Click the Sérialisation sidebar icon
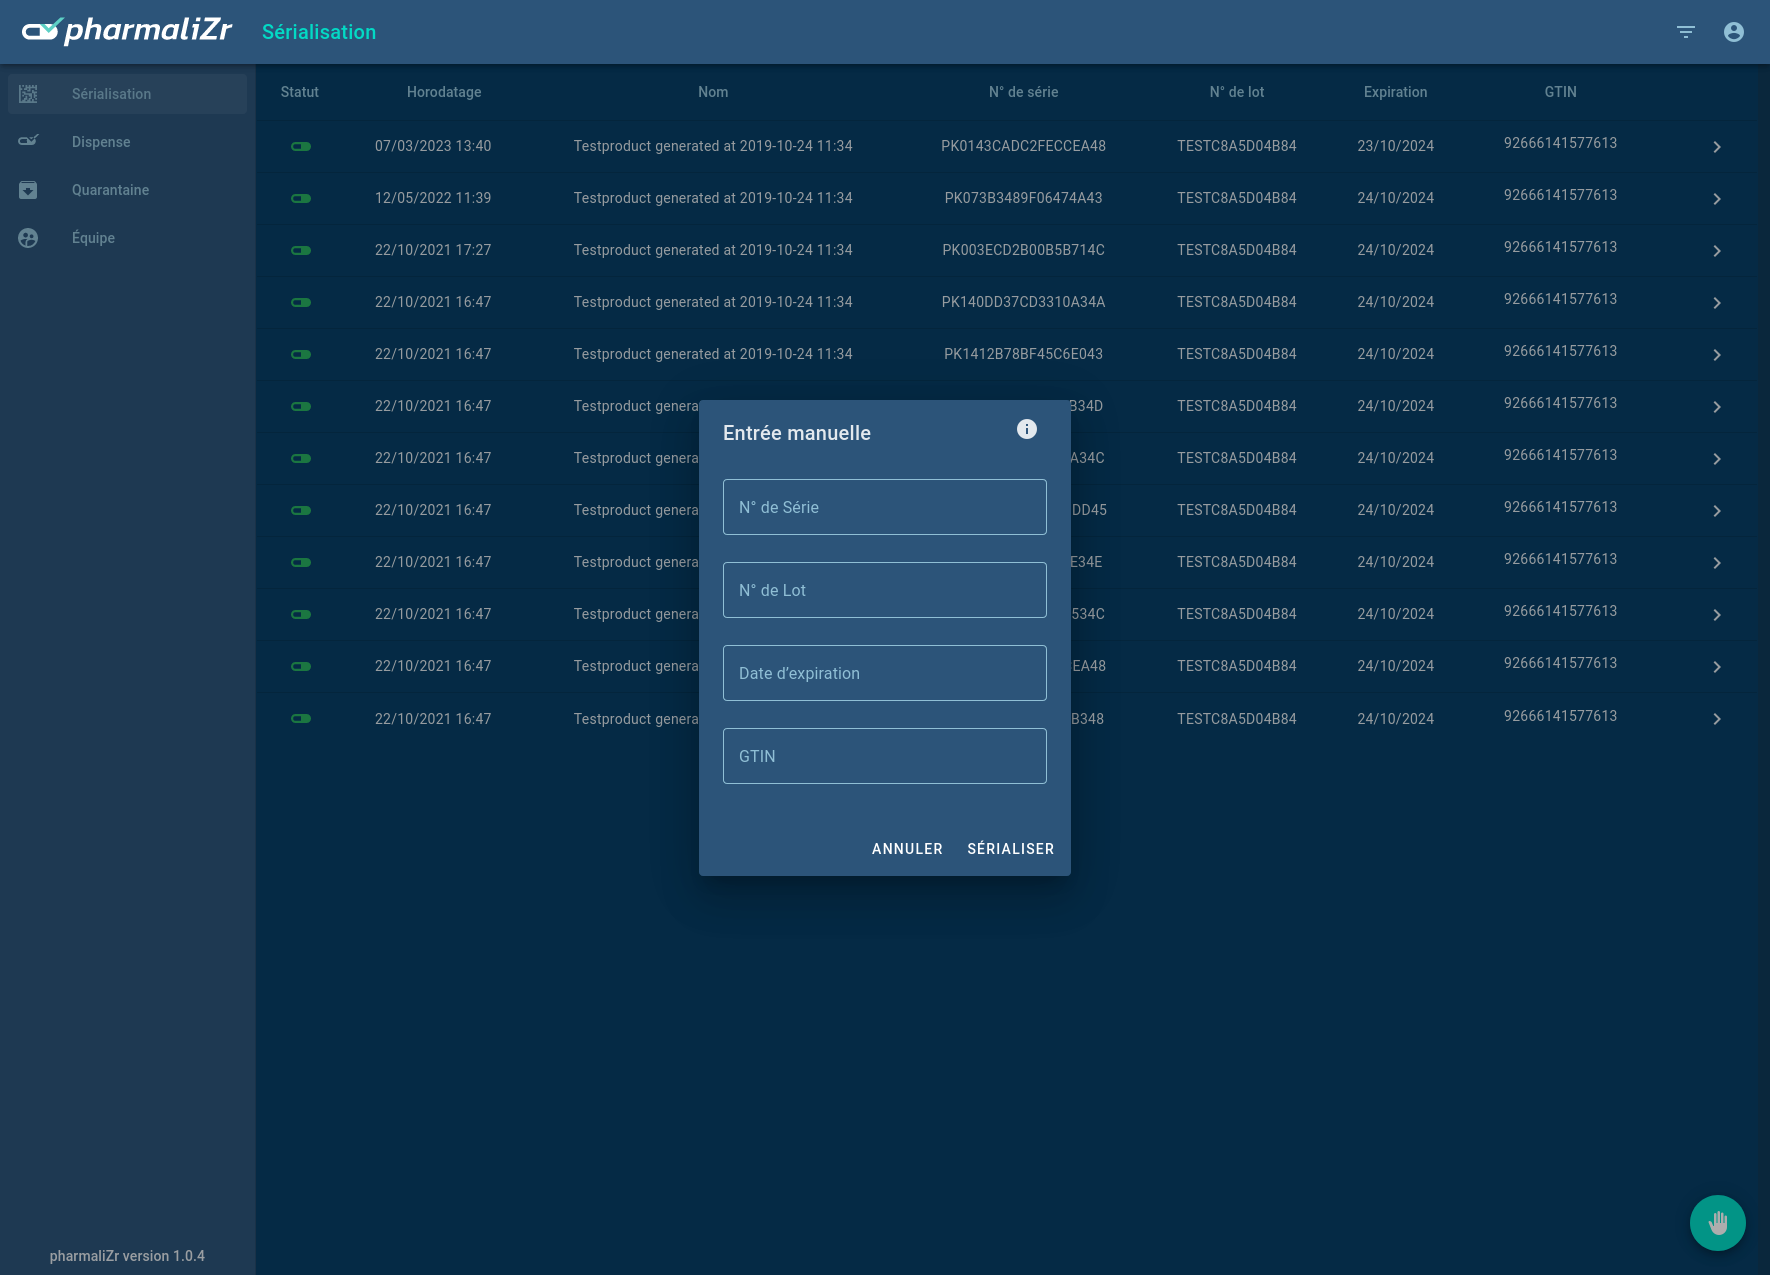The width and height of the screenshot is (1770, 1275). (x=28, y=94)
